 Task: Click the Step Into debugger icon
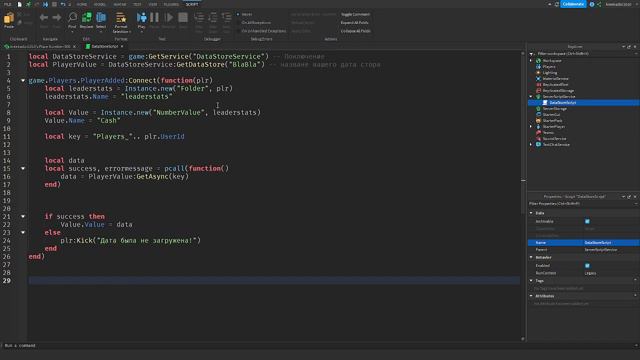199,17
